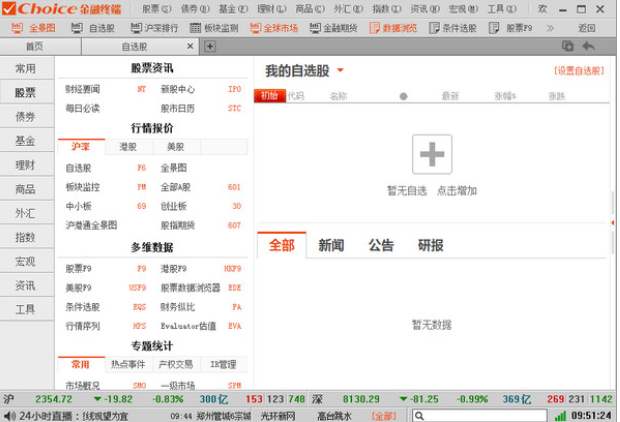
Task: Click the Choice logo icon
Action: 9,8
